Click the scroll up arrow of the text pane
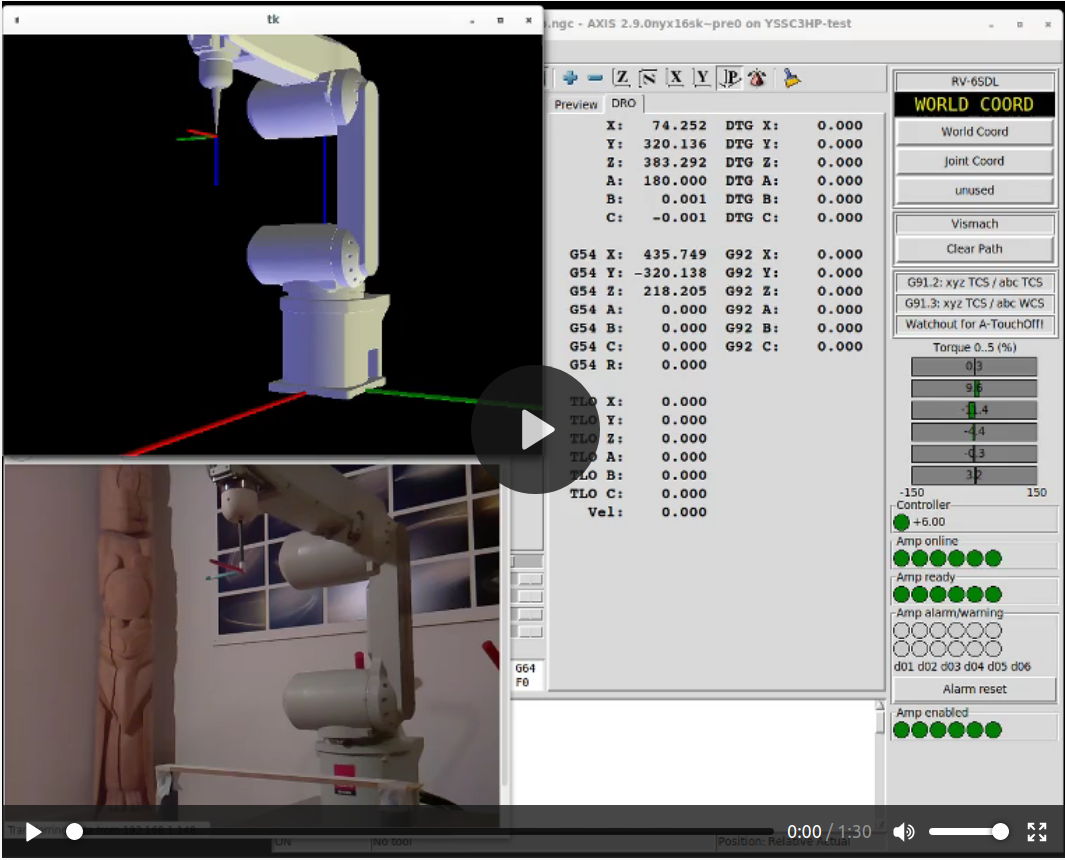Image resolution: width=1065 pixels, height=860 pixels. 880,706
